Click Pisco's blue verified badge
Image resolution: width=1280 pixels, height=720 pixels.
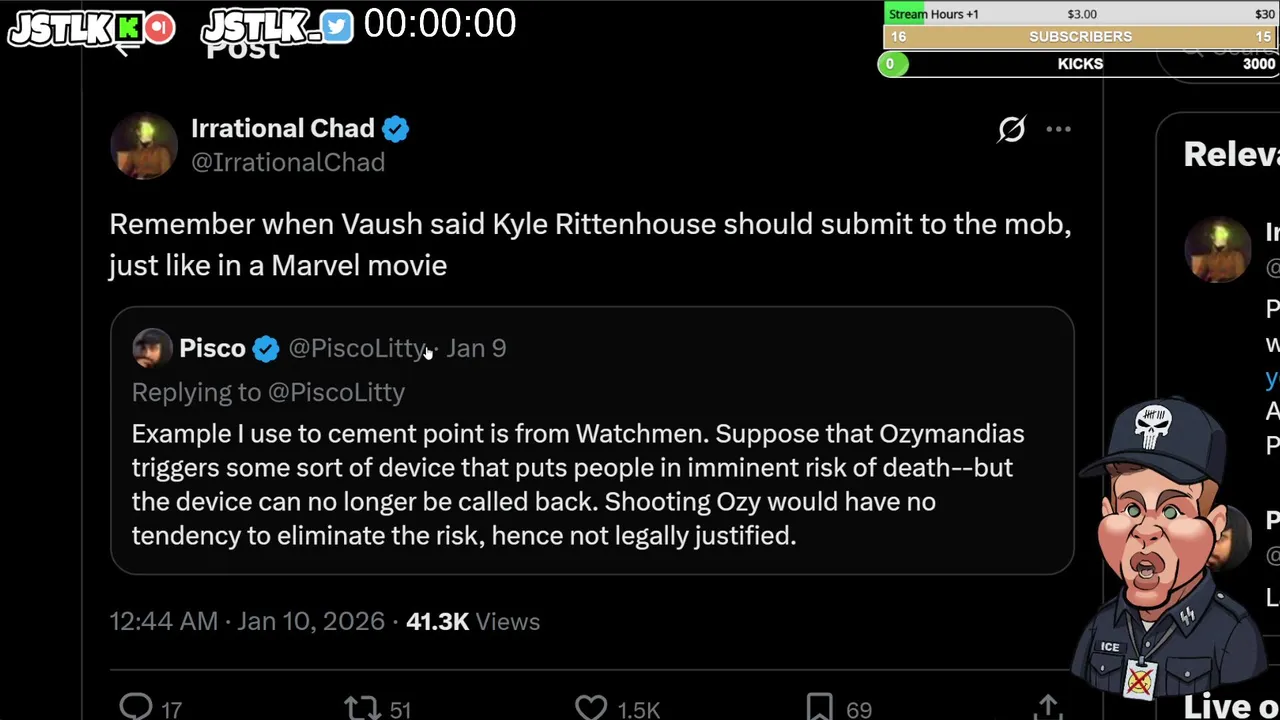point(266,348)
